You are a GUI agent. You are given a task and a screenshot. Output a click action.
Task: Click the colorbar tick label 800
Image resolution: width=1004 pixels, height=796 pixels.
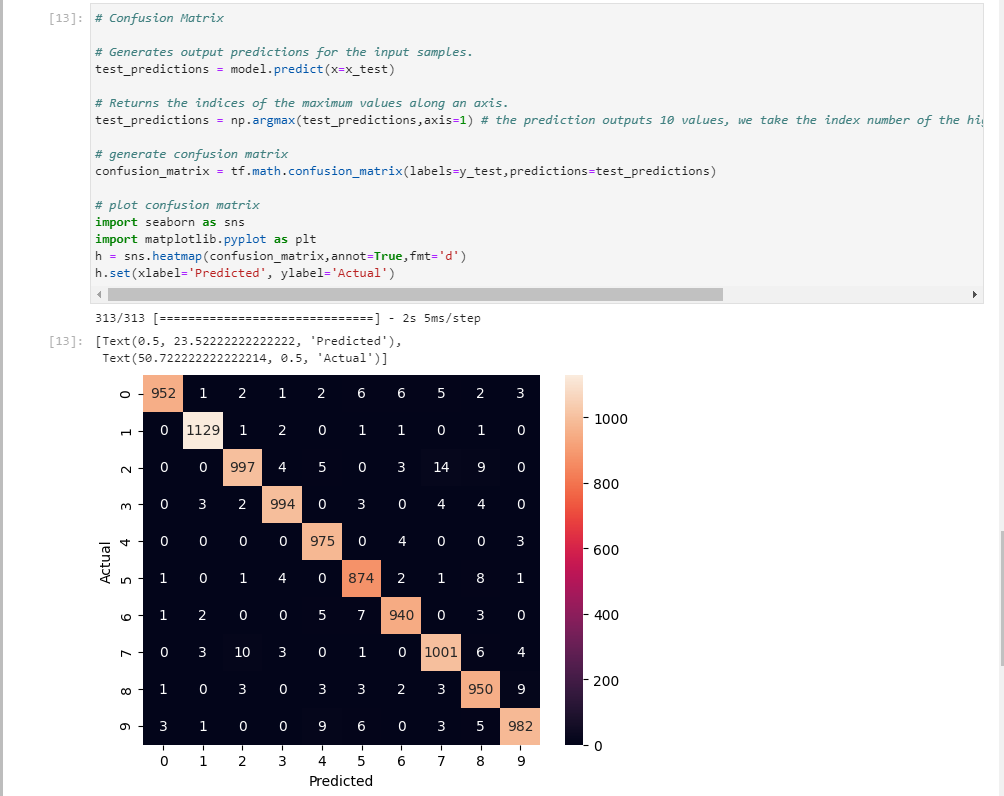[x=606, y=485]
